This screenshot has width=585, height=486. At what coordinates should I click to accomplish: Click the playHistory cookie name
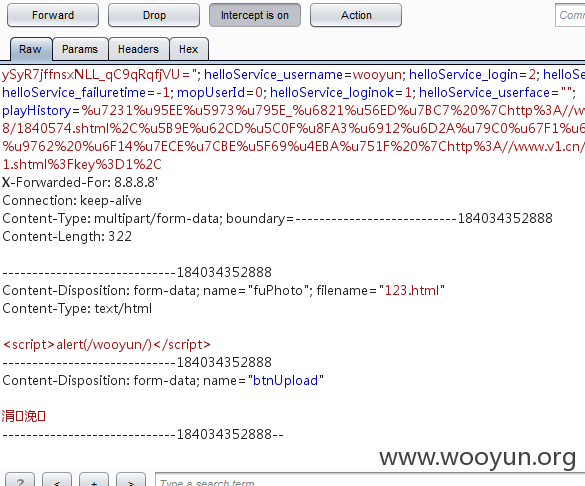[x=37, y=111]
